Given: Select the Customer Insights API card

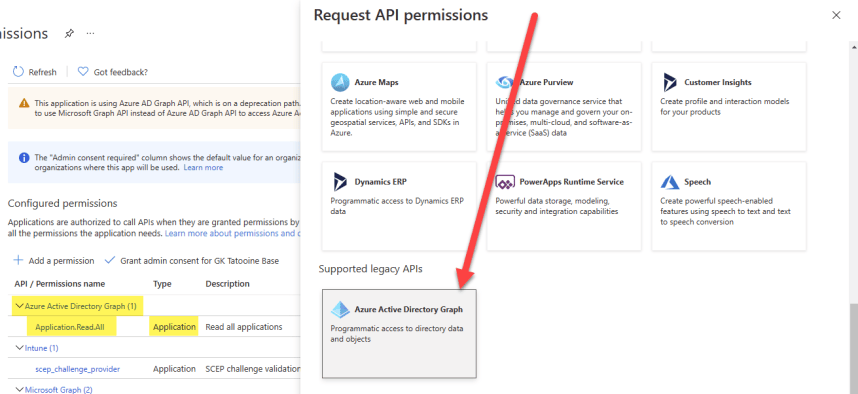Looking at the screenshot, I should click(729, 107).
